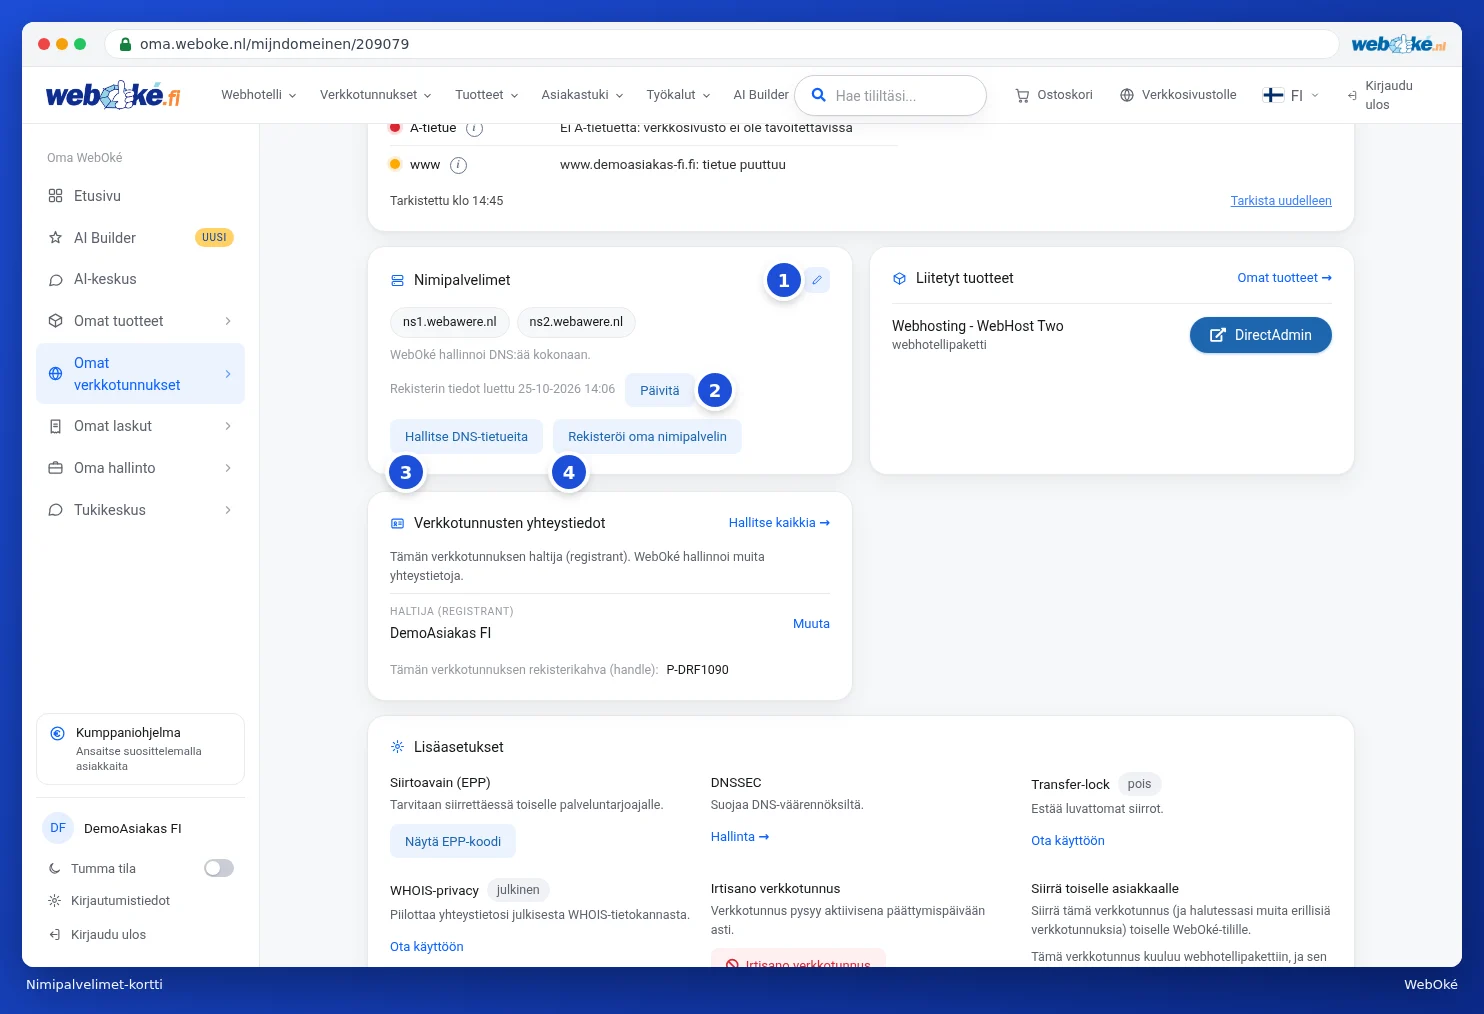Click the lock icon in the address bar
The width and height of the screenshot is (1484, 1014).
tap(126, 44)
